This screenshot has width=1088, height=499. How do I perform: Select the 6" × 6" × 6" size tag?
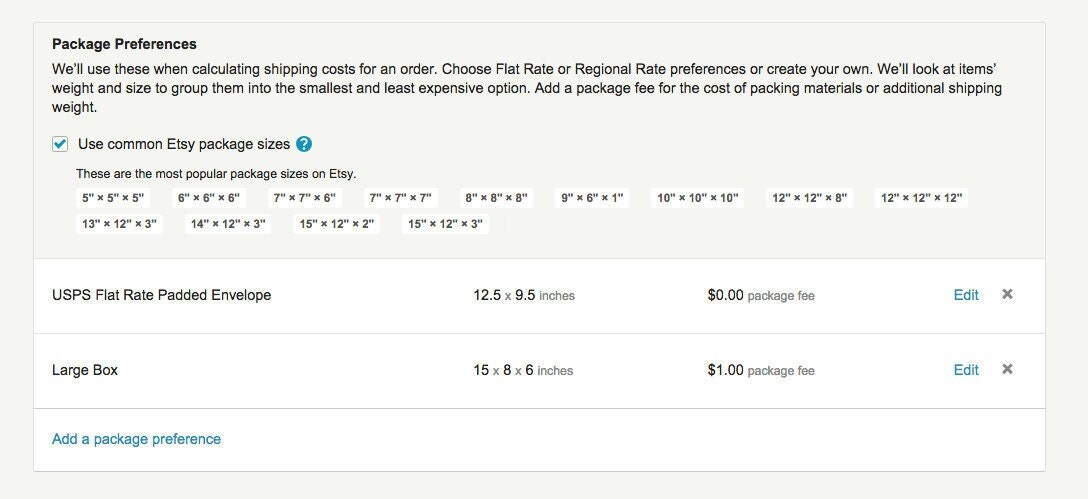click(209, 198)
